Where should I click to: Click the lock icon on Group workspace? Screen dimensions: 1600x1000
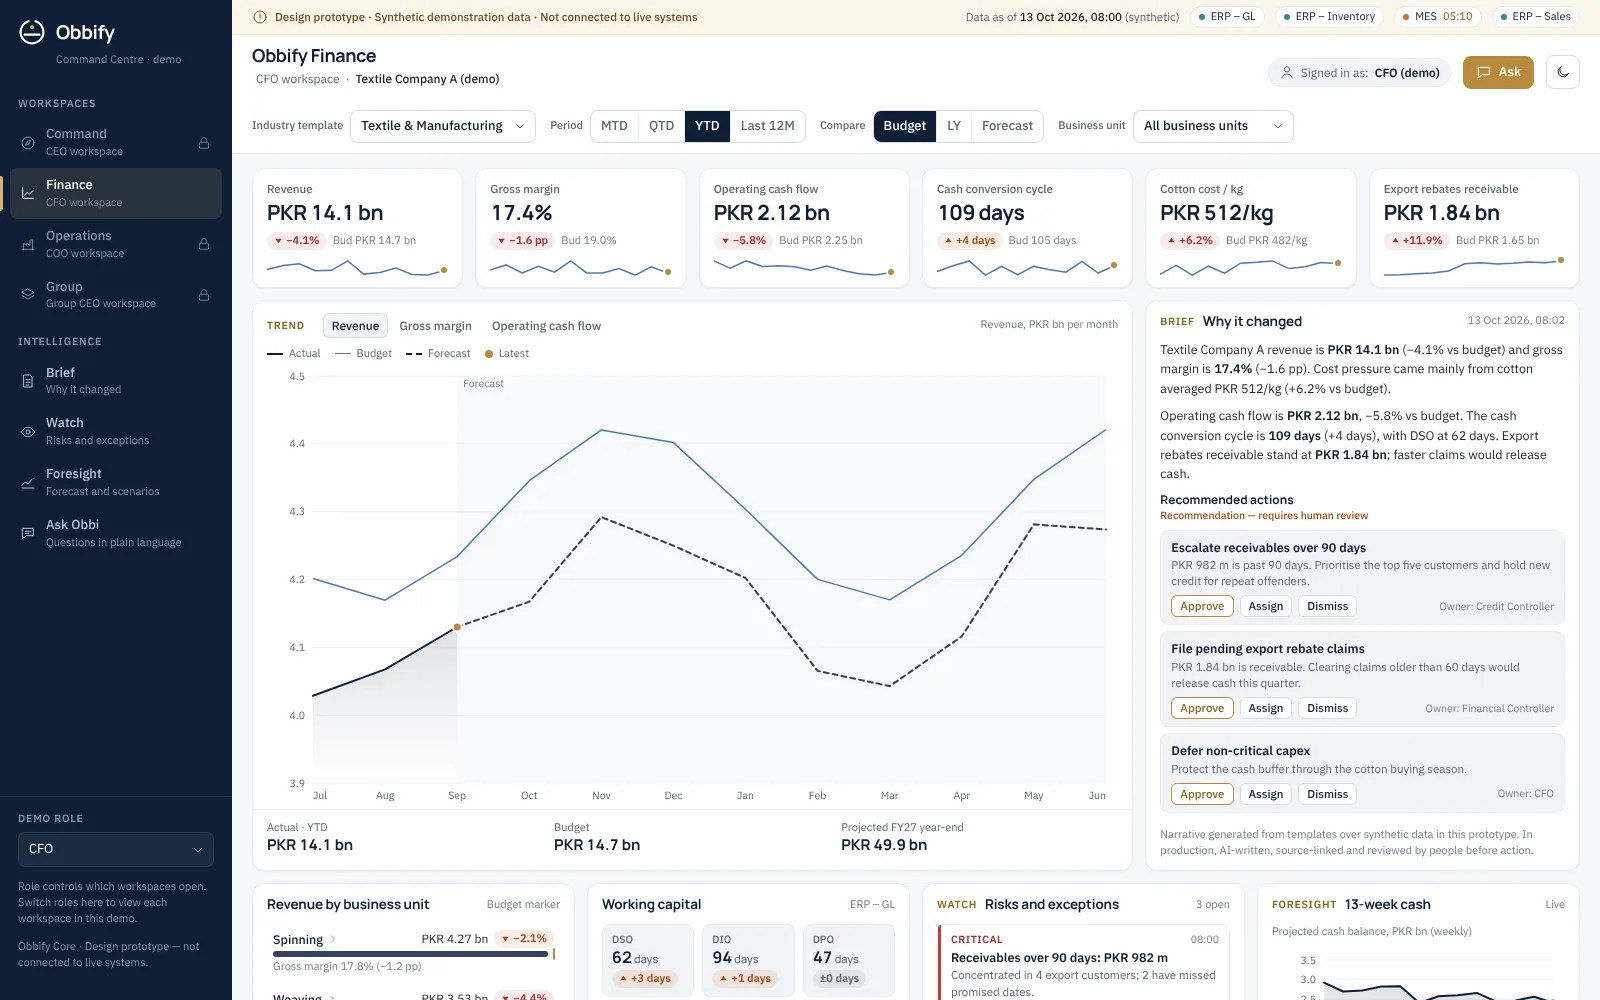tap(204, 295)
